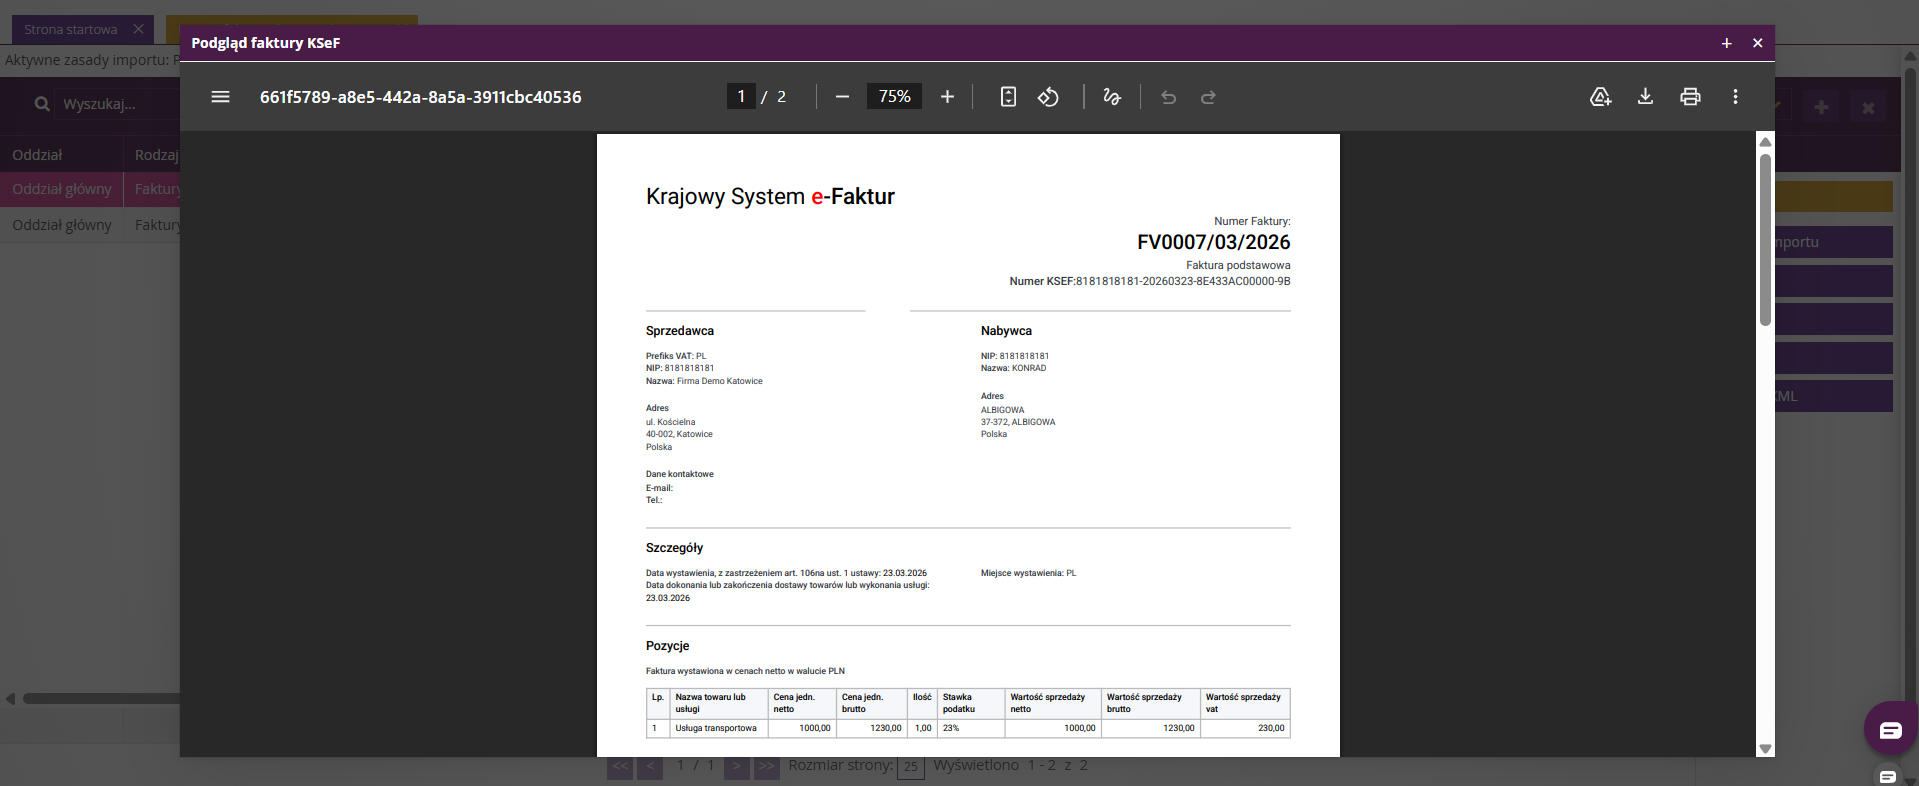Viewport: 1919px width, 786px height.
Task: Go to the last page in the pagination bar
Action: (766, 767)
